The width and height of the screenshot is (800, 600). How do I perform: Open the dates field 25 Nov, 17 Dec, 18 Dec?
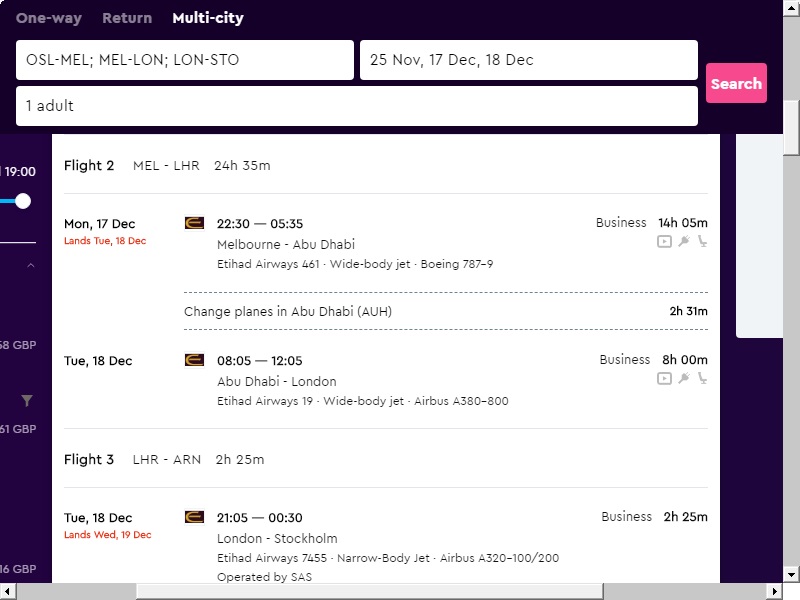pyautogui.click(x=529, y=60)
